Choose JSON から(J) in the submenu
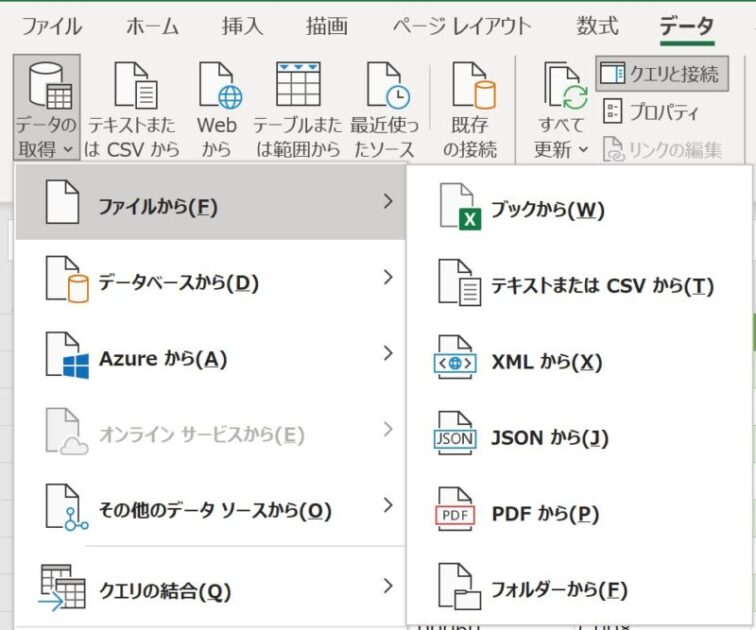This screenshot has height=630, width=756. pos(580,434)
